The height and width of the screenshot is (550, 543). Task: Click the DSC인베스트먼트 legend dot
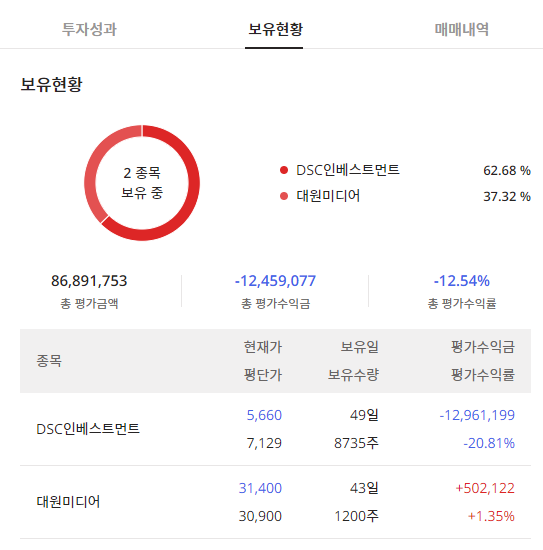(x=284, y=170)
